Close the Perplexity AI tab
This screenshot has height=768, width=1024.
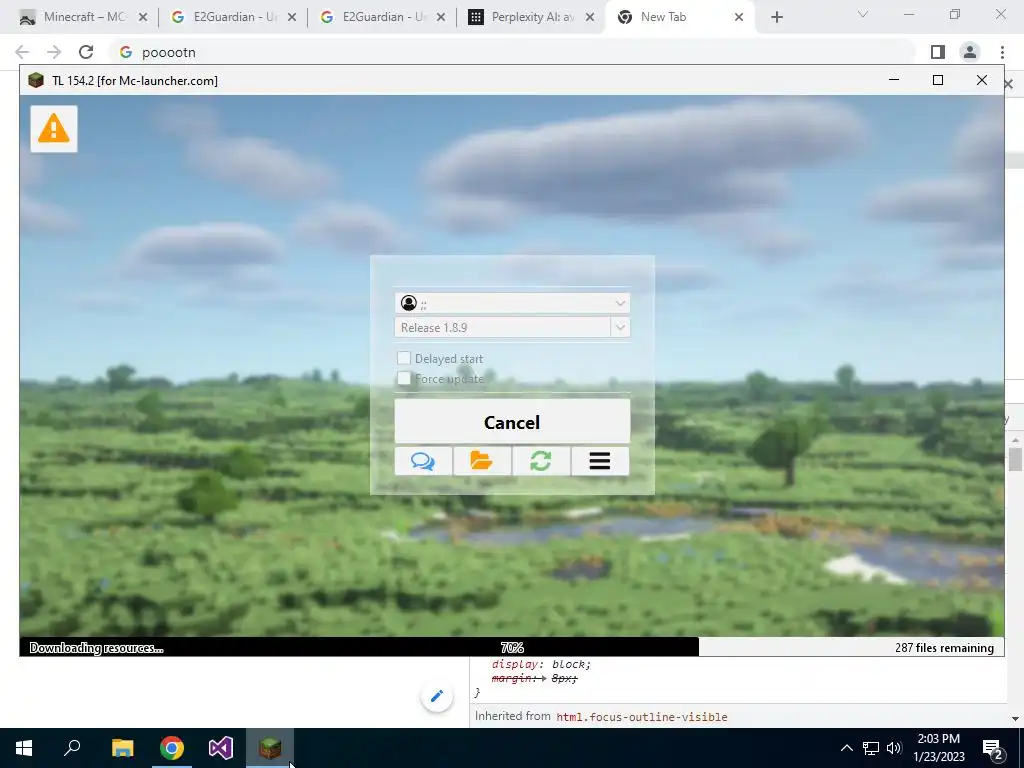pos(590,17)
